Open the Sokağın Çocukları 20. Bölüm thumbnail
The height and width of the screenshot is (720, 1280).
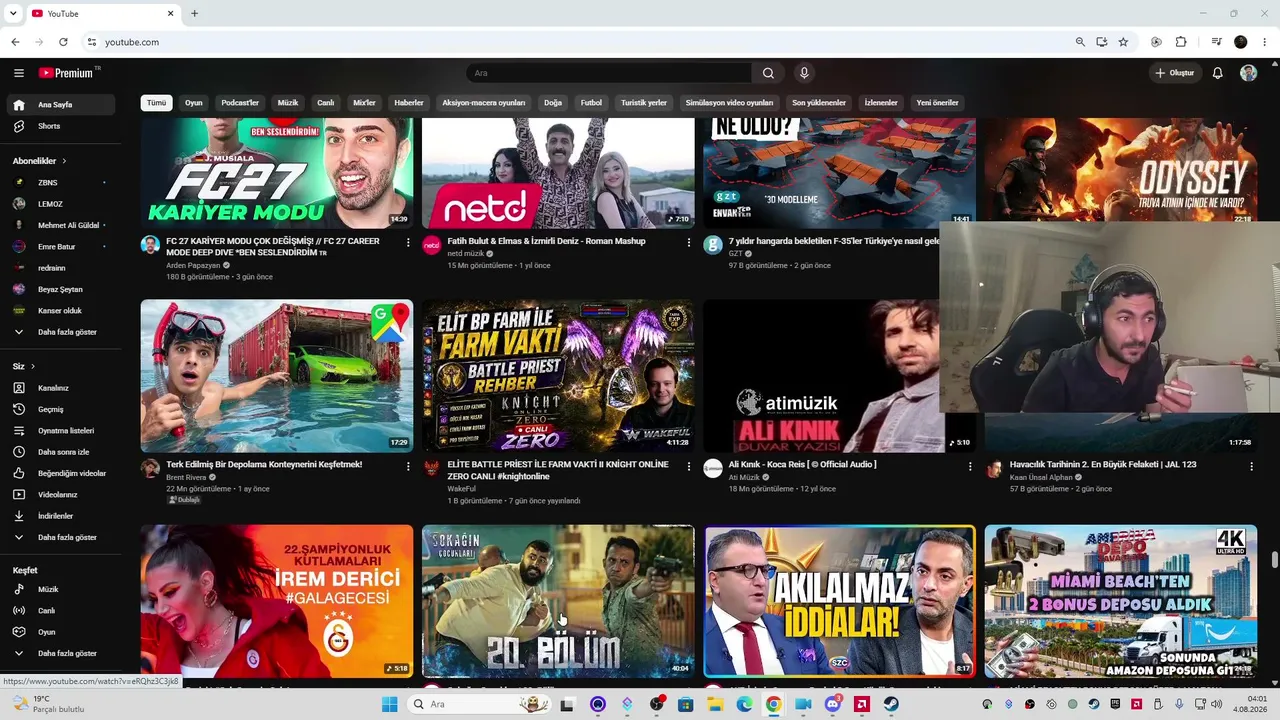click(558, 601)
